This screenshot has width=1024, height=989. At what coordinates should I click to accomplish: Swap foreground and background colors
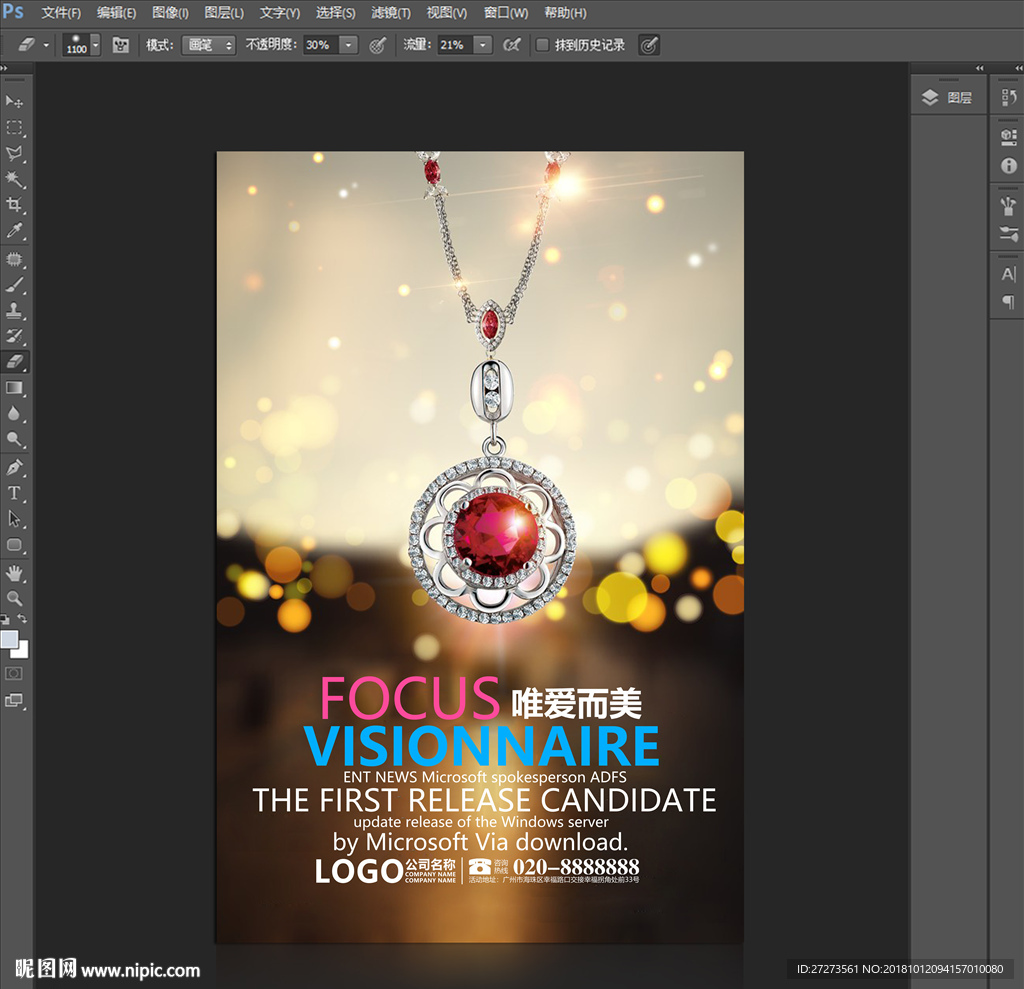pos(23,620)
